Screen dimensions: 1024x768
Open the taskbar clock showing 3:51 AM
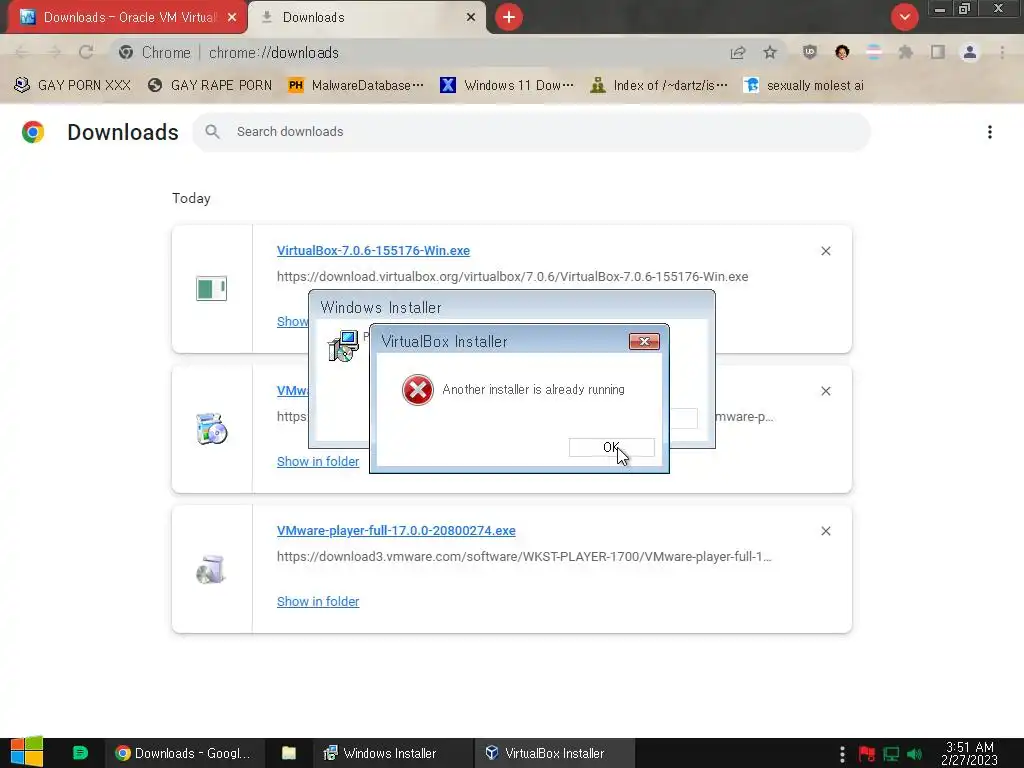pos(970,753)
